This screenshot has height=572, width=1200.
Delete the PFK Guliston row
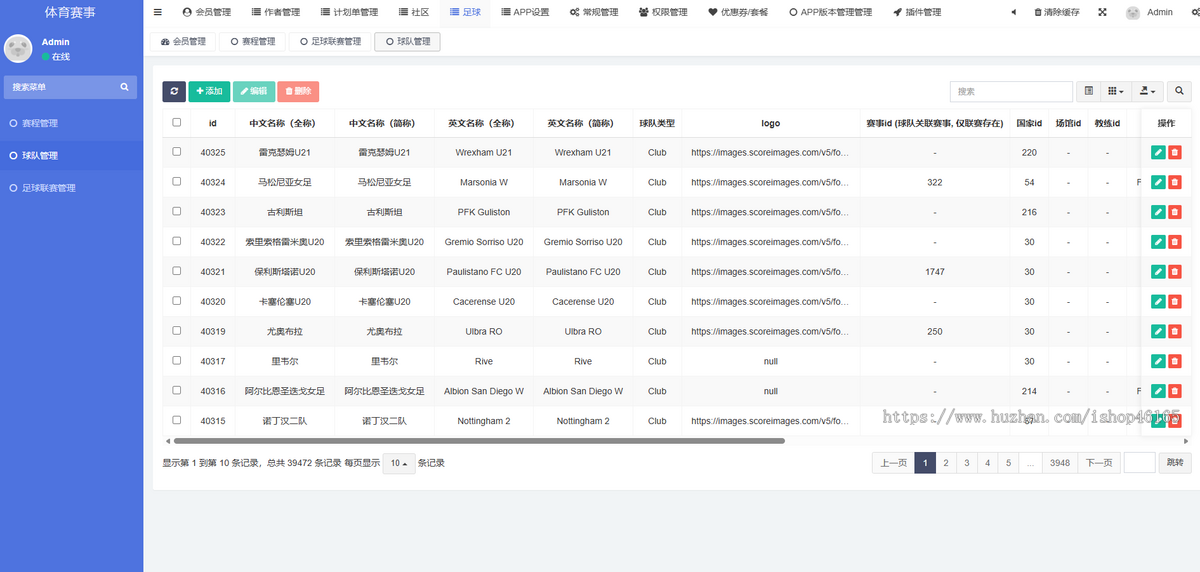click(x=1175, y=212)
